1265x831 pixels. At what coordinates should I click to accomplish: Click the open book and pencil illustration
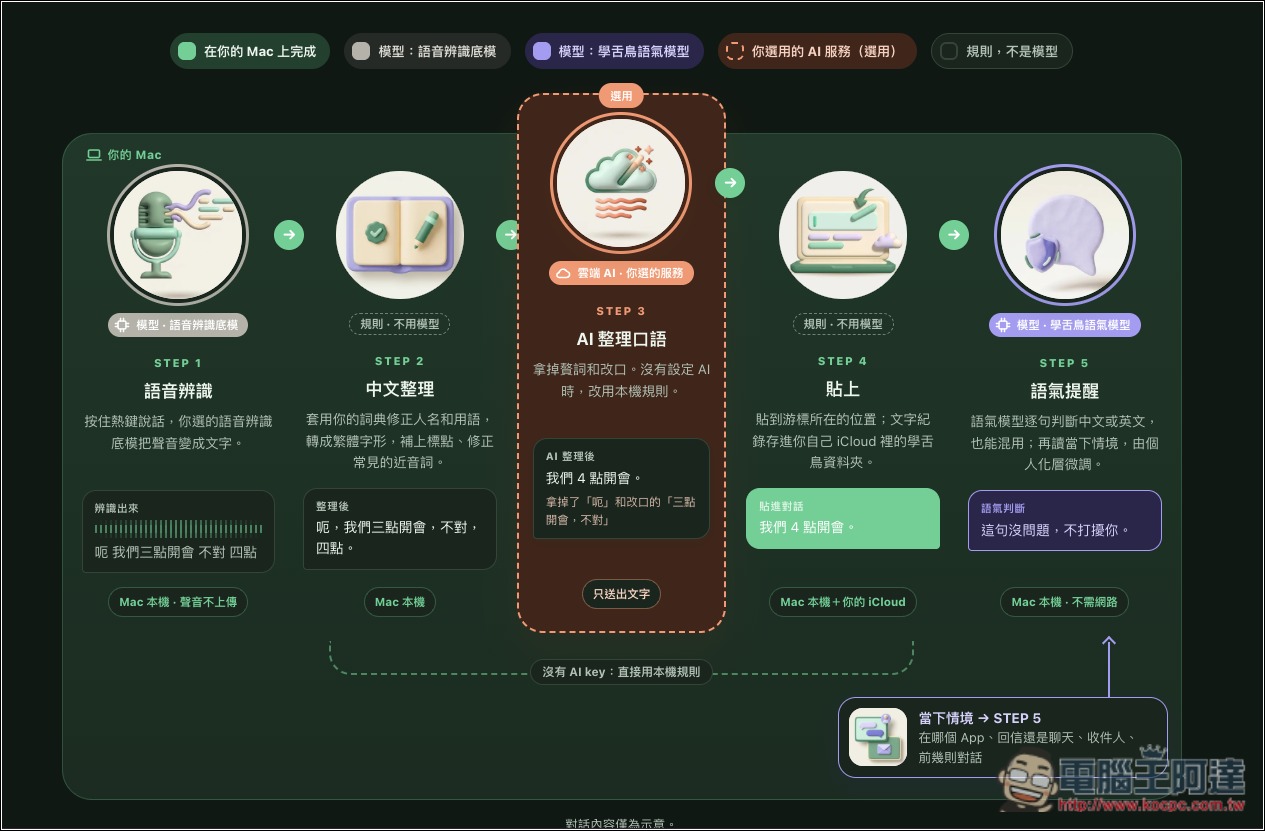(400, 235)
